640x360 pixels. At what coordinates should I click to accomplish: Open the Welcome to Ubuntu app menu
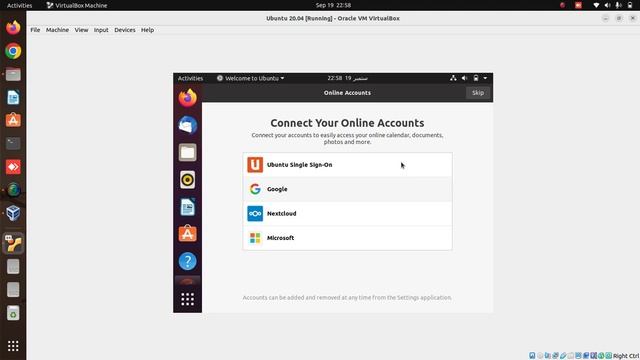pos(250,78)
